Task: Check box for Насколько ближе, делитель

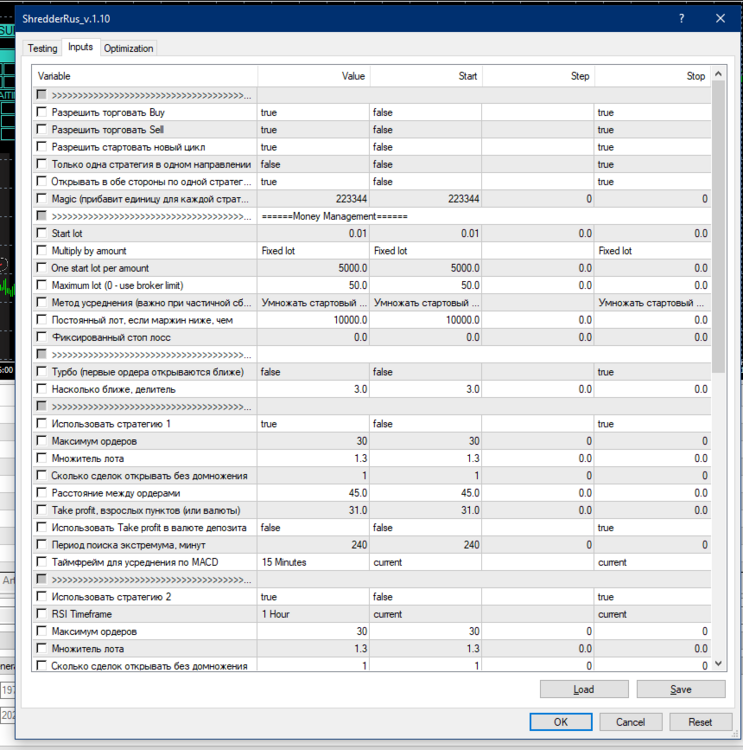Action: [42, 389]
